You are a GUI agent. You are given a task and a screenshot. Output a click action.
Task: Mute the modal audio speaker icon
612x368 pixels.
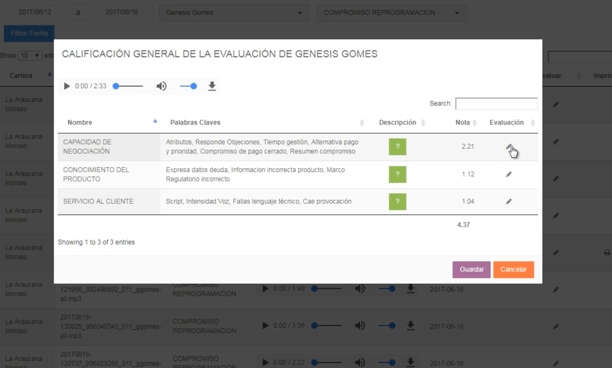162,86
